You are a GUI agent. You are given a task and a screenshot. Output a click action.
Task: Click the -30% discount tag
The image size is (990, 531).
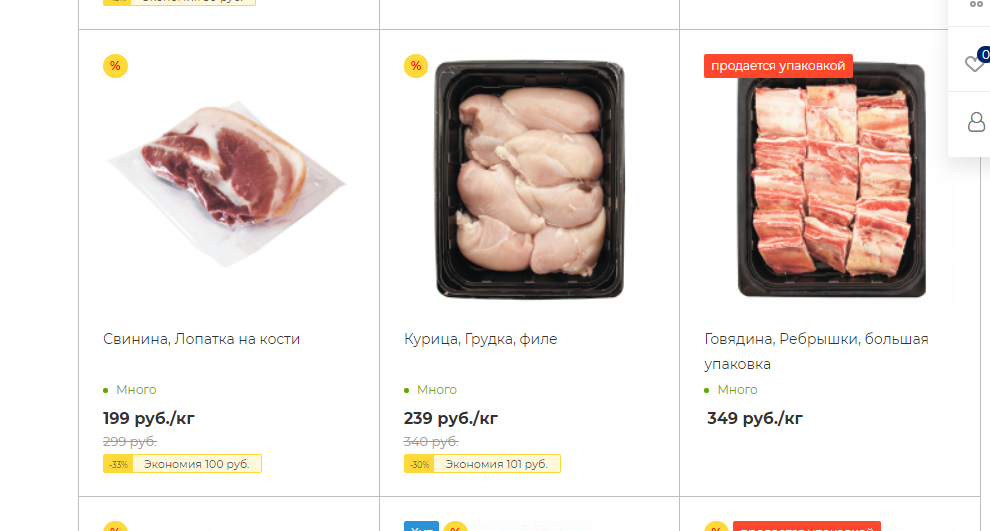coord(419,464)
